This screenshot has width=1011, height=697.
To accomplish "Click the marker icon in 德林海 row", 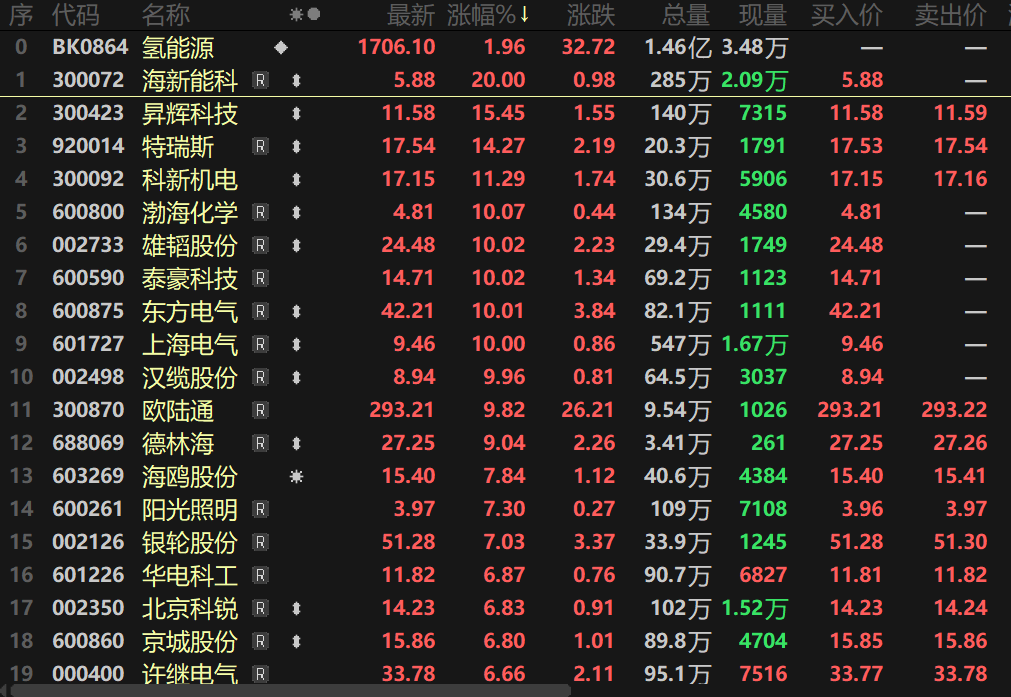I will [x=297, y=443].
